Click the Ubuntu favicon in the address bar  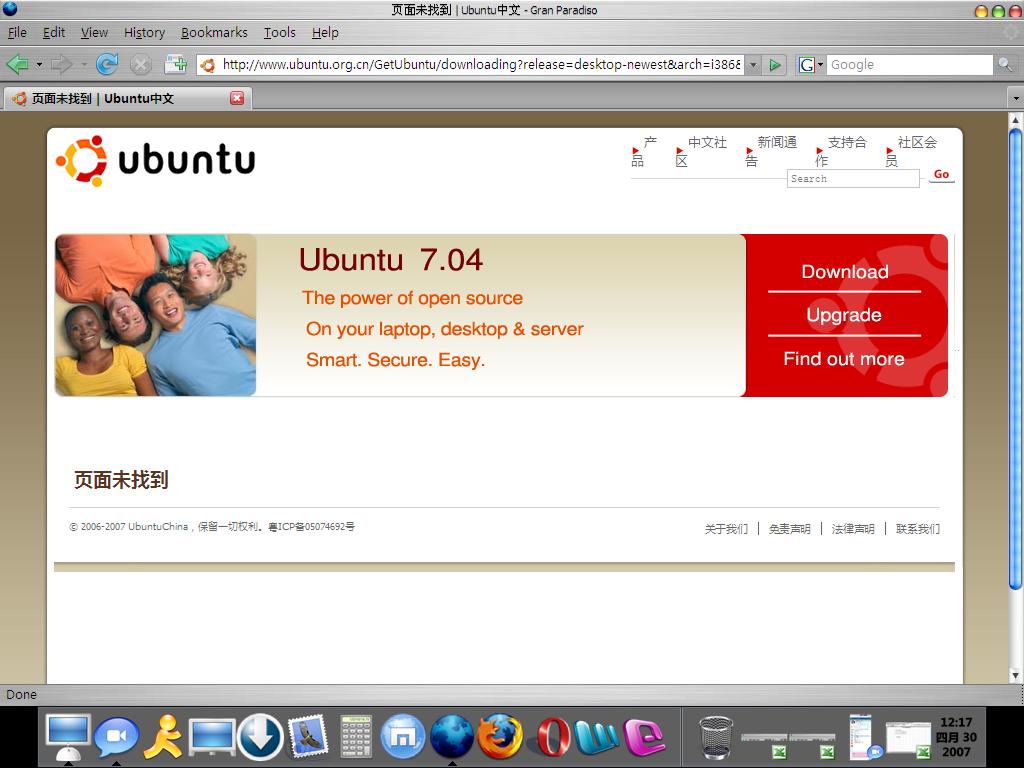pyautogui.click(x=208, y=65)
